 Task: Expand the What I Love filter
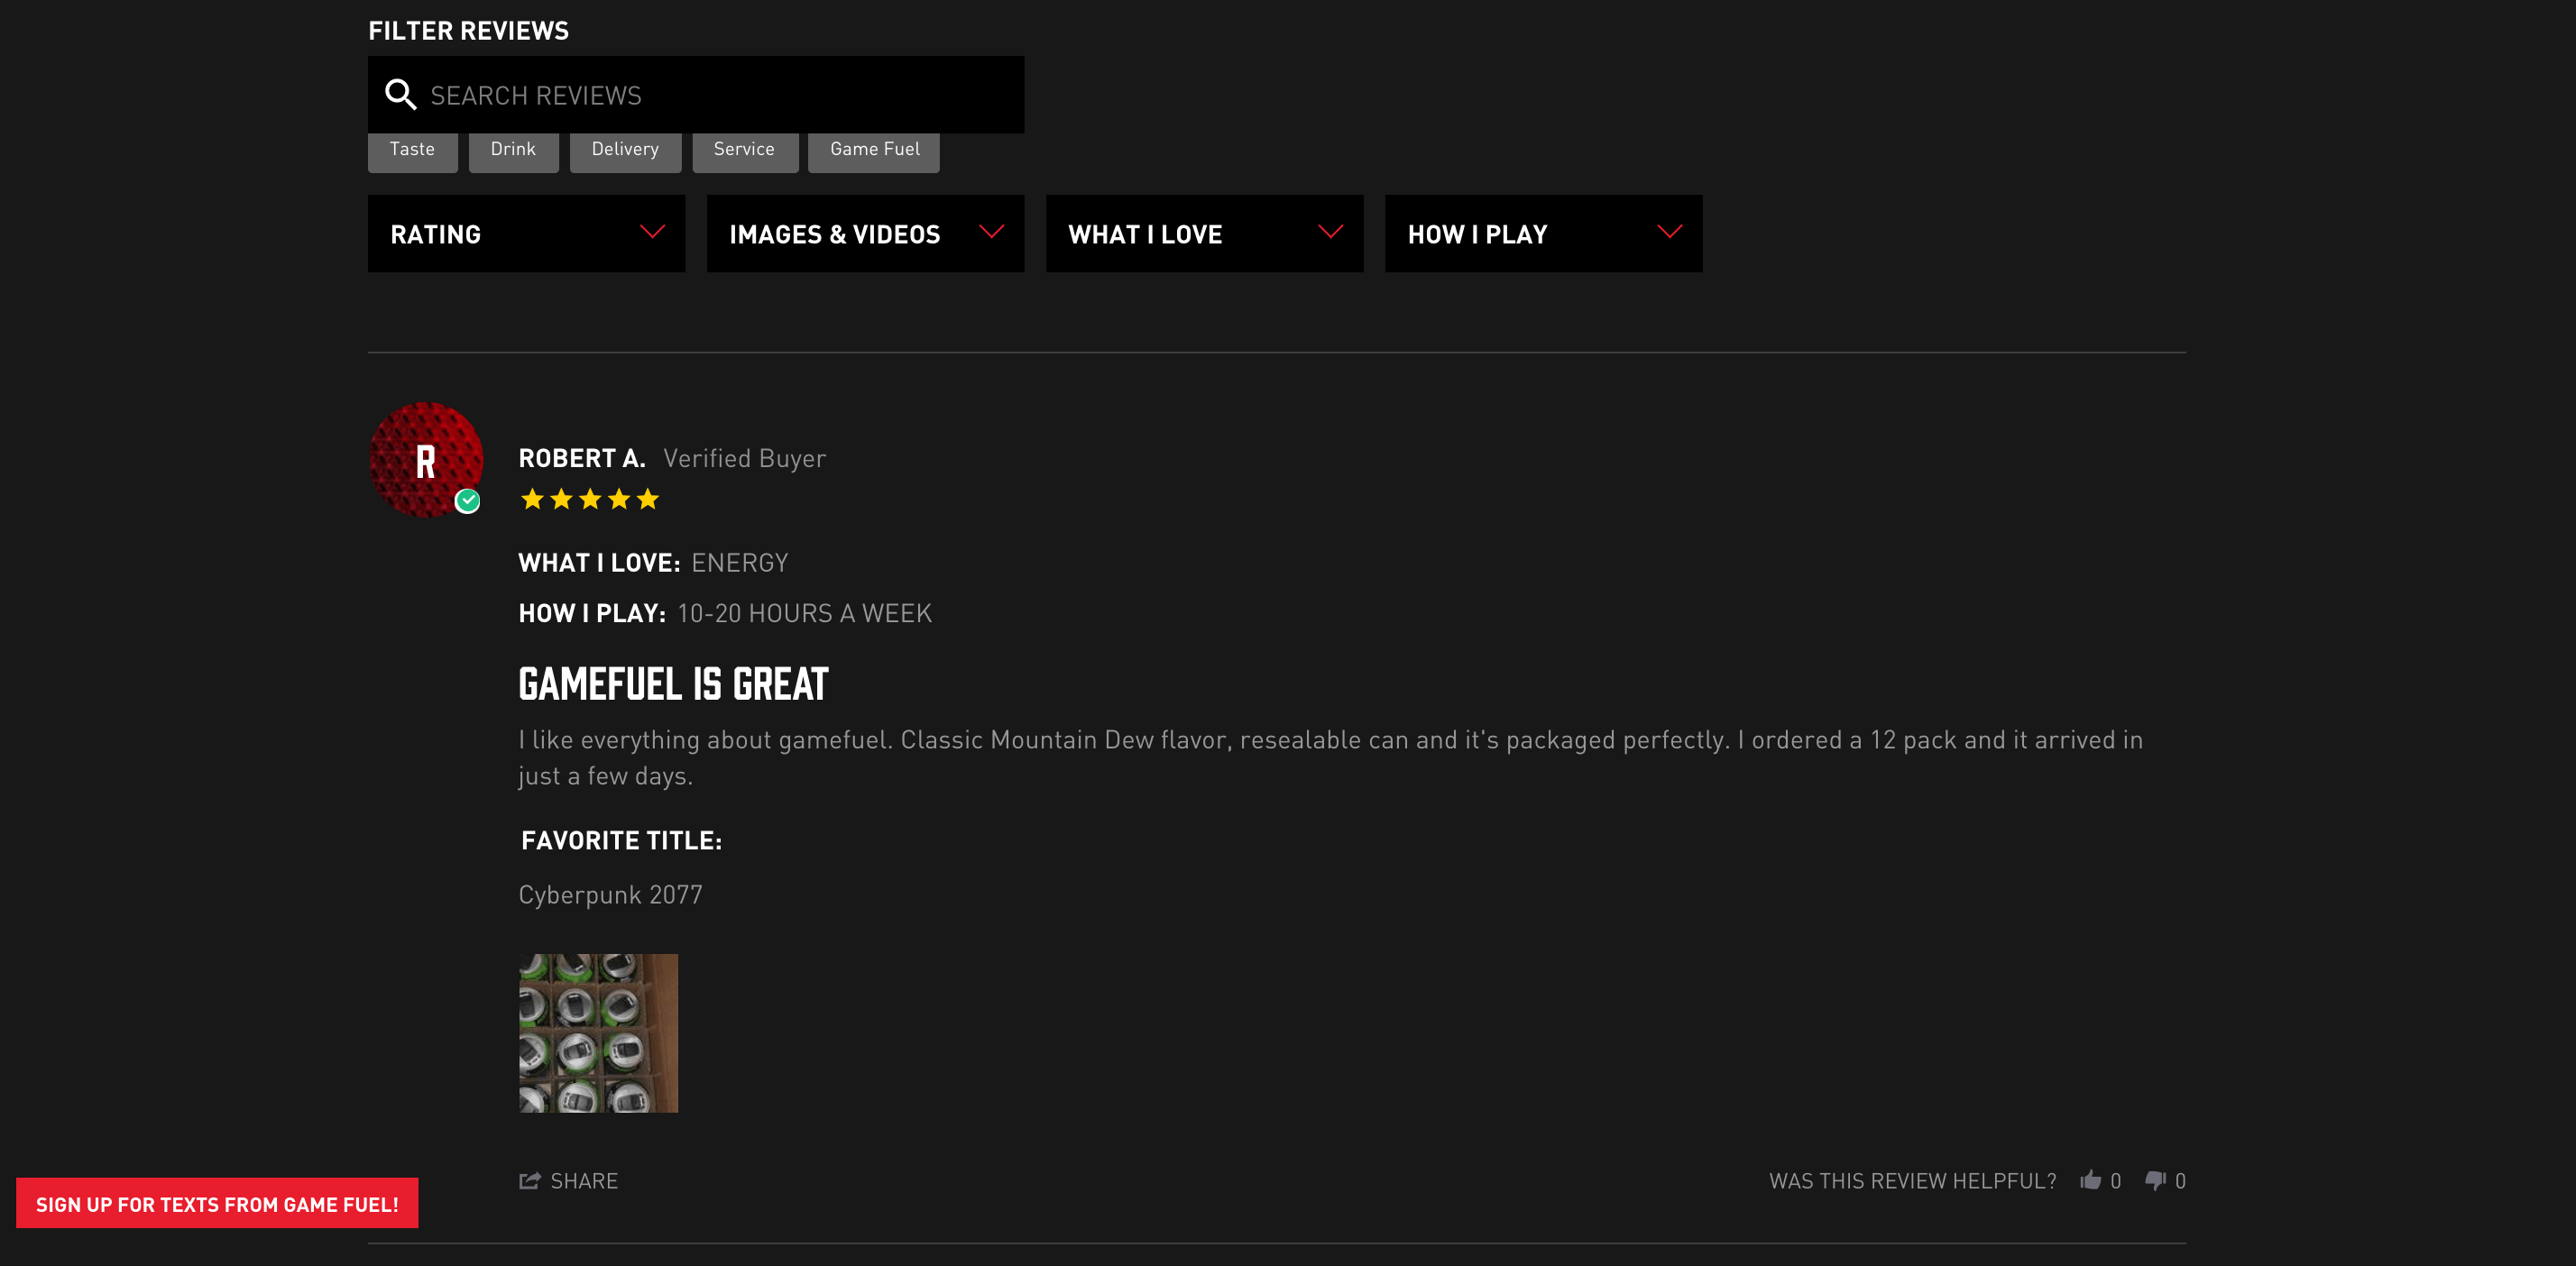1204,234
